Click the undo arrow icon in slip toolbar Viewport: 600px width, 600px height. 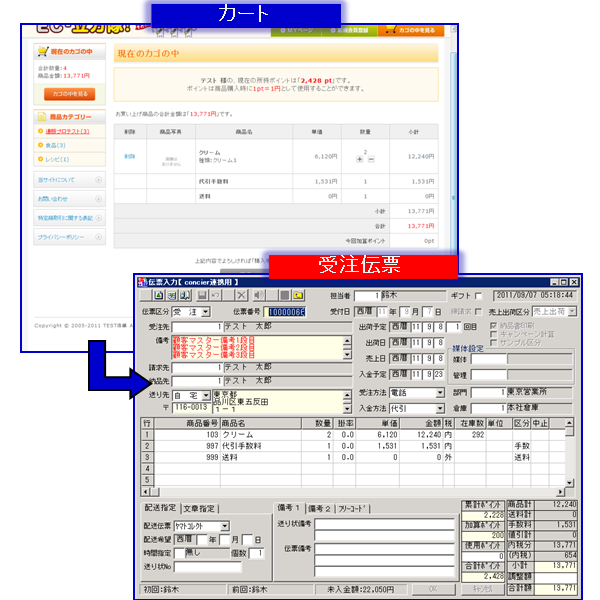pos(216,295)
